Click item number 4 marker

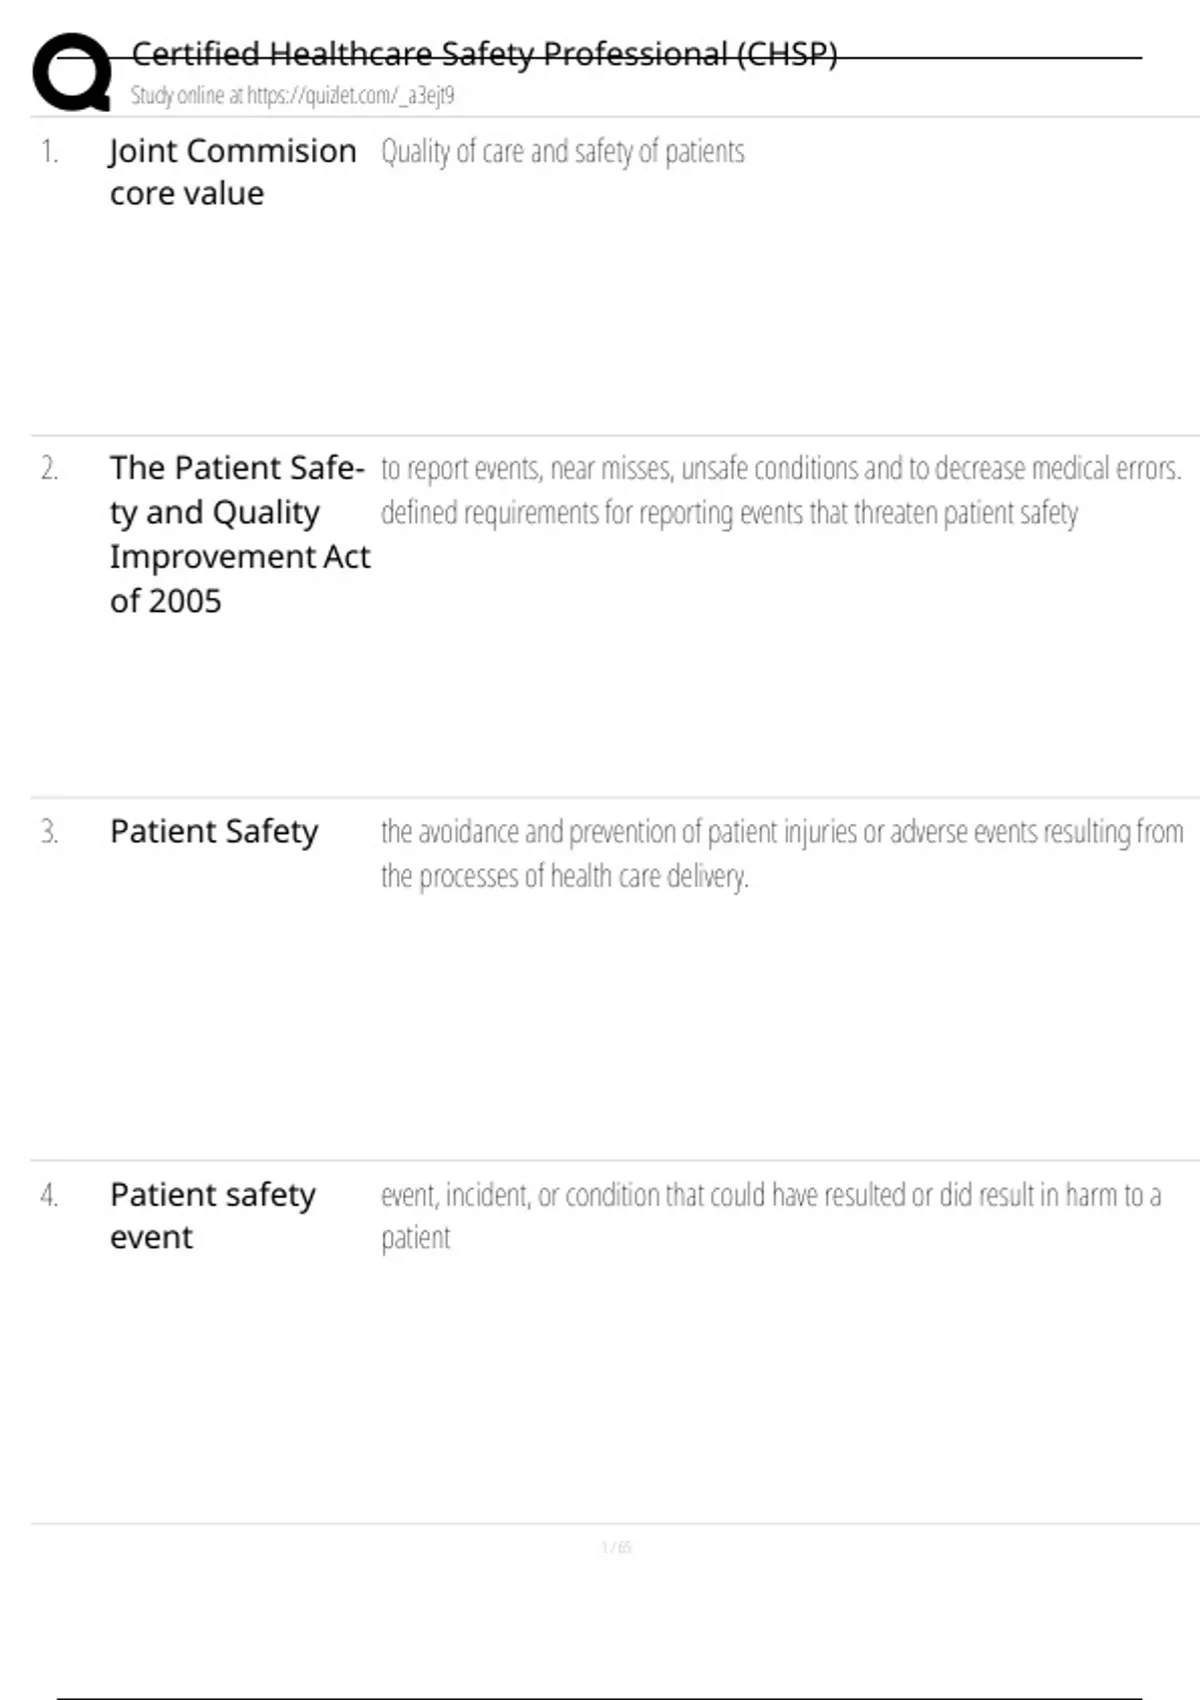[x=49, y=1195]
